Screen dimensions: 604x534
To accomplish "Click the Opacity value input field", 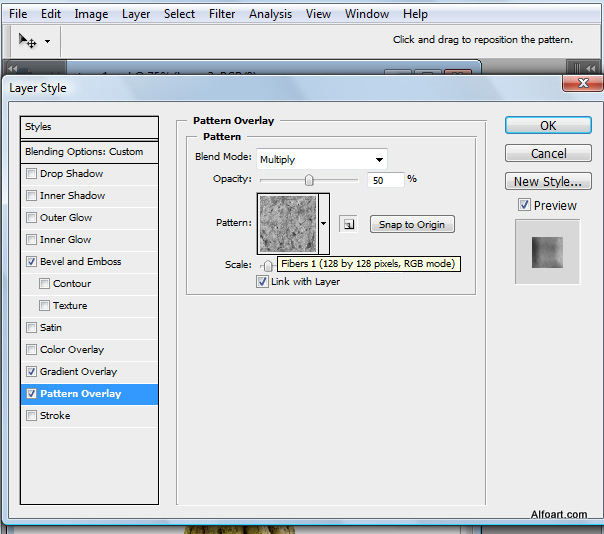I will 385,180.
